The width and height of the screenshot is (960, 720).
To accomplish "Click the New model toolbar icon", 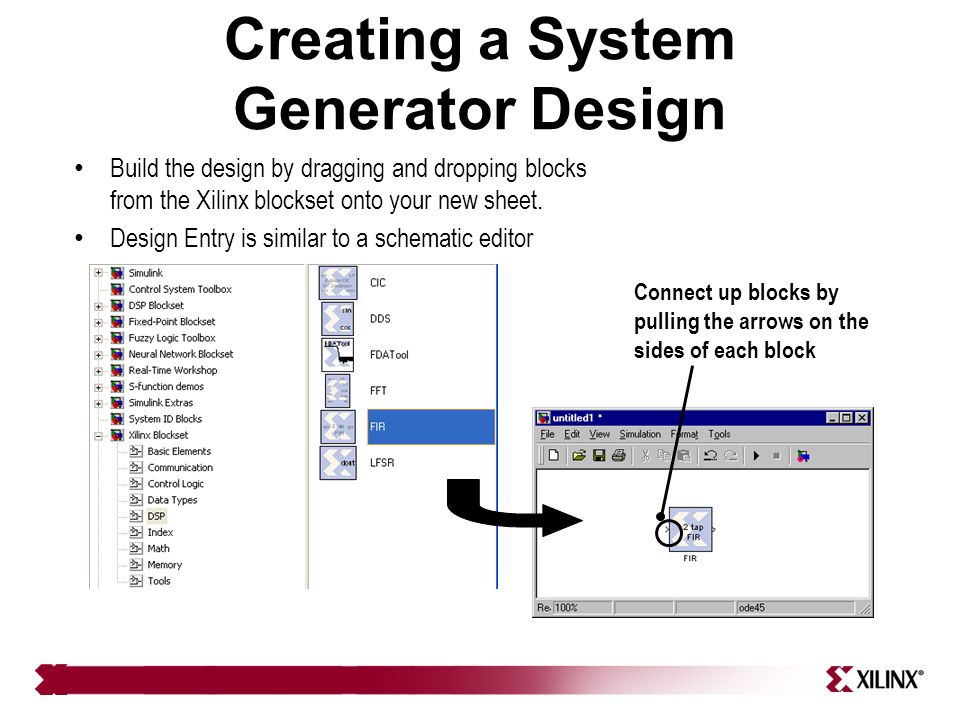I will click(x=554, y=456).
